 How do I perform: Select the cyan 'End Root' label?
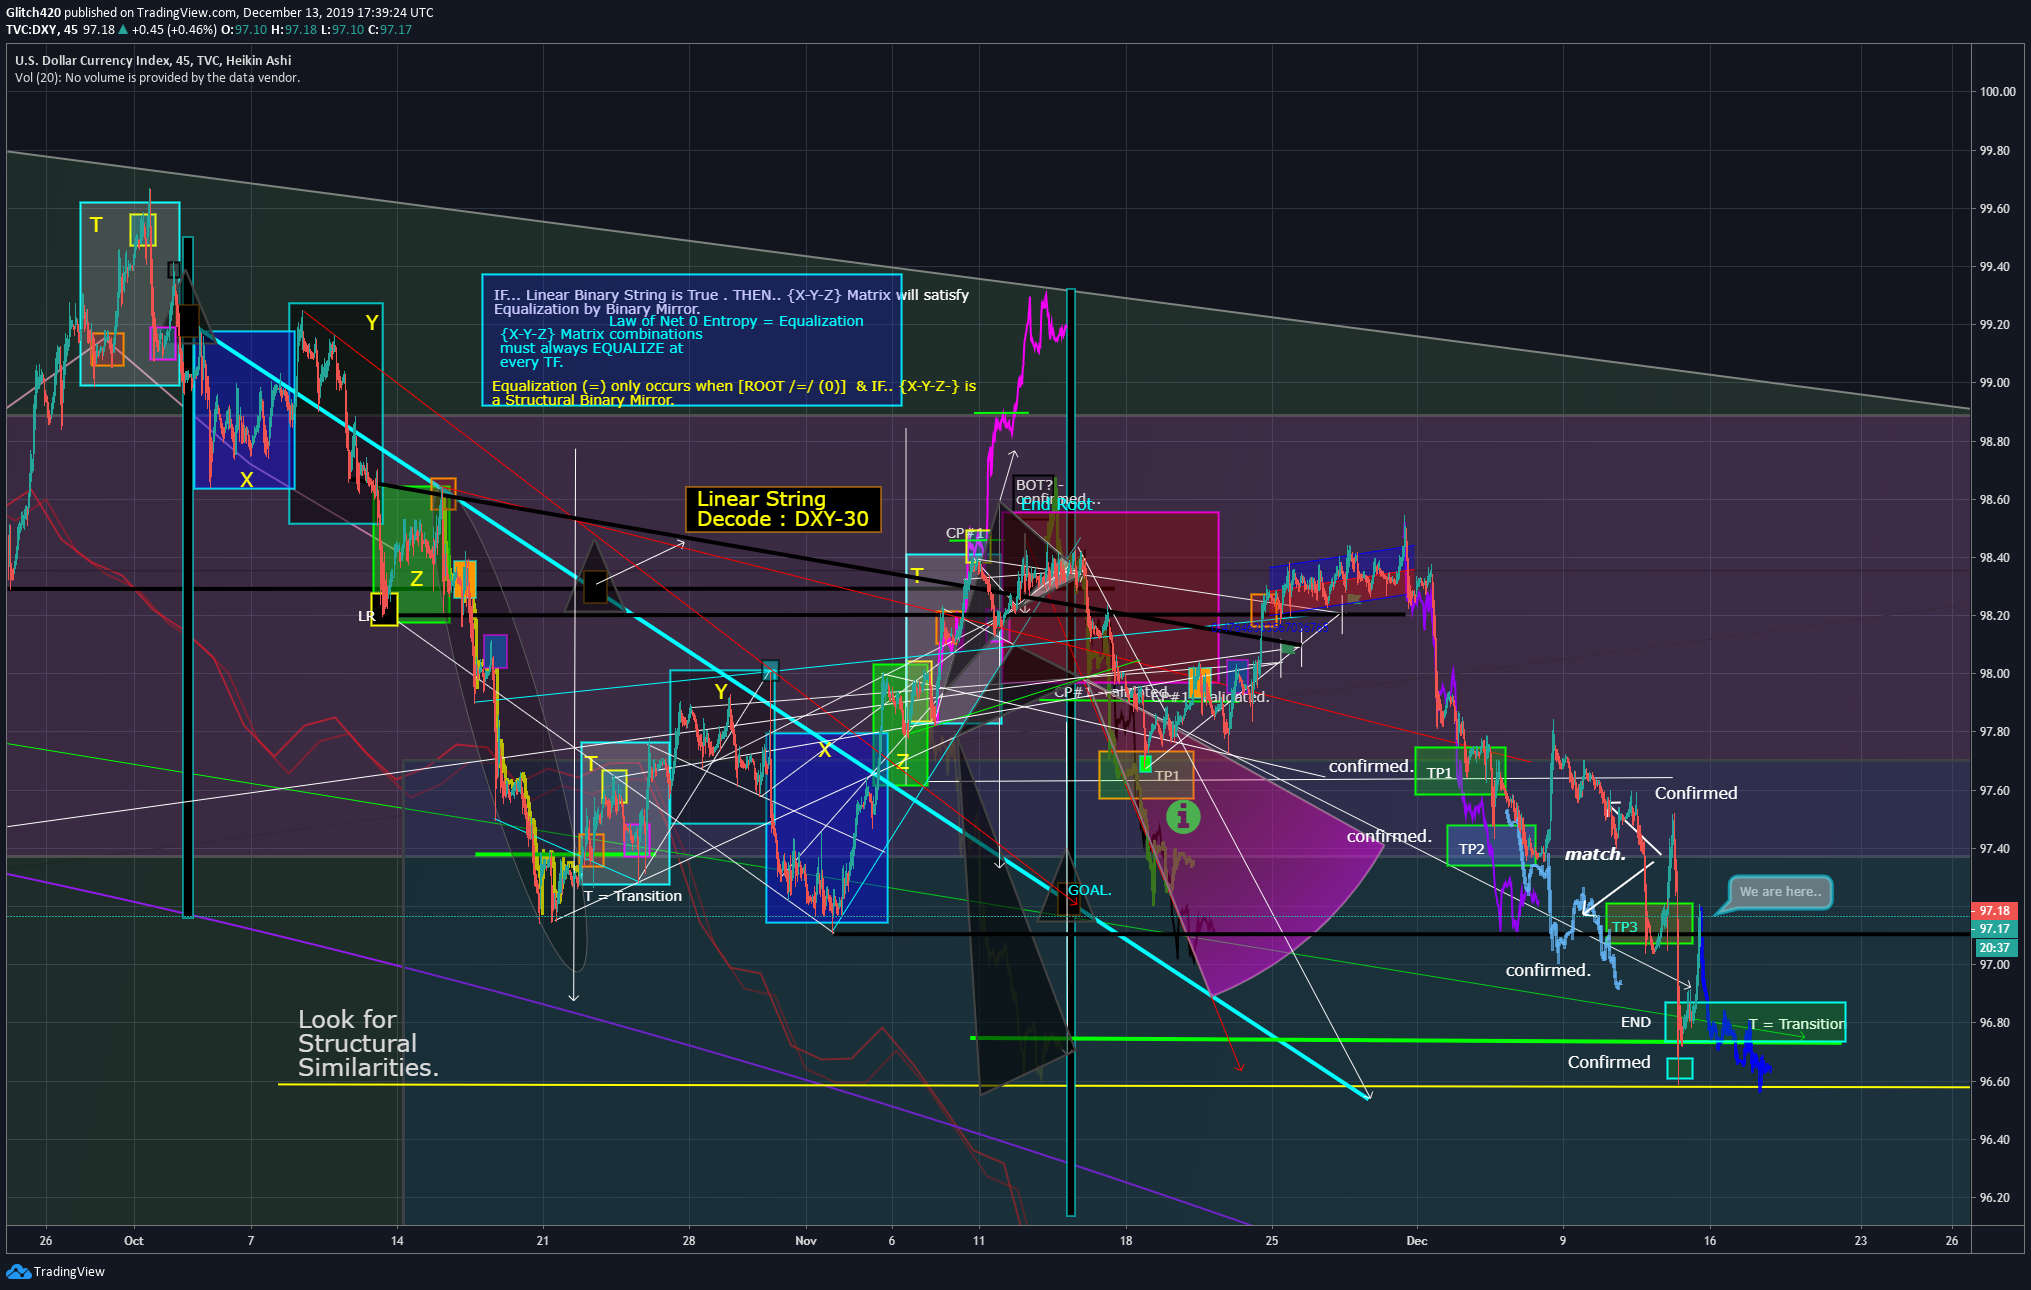[x=1057, y=504]
